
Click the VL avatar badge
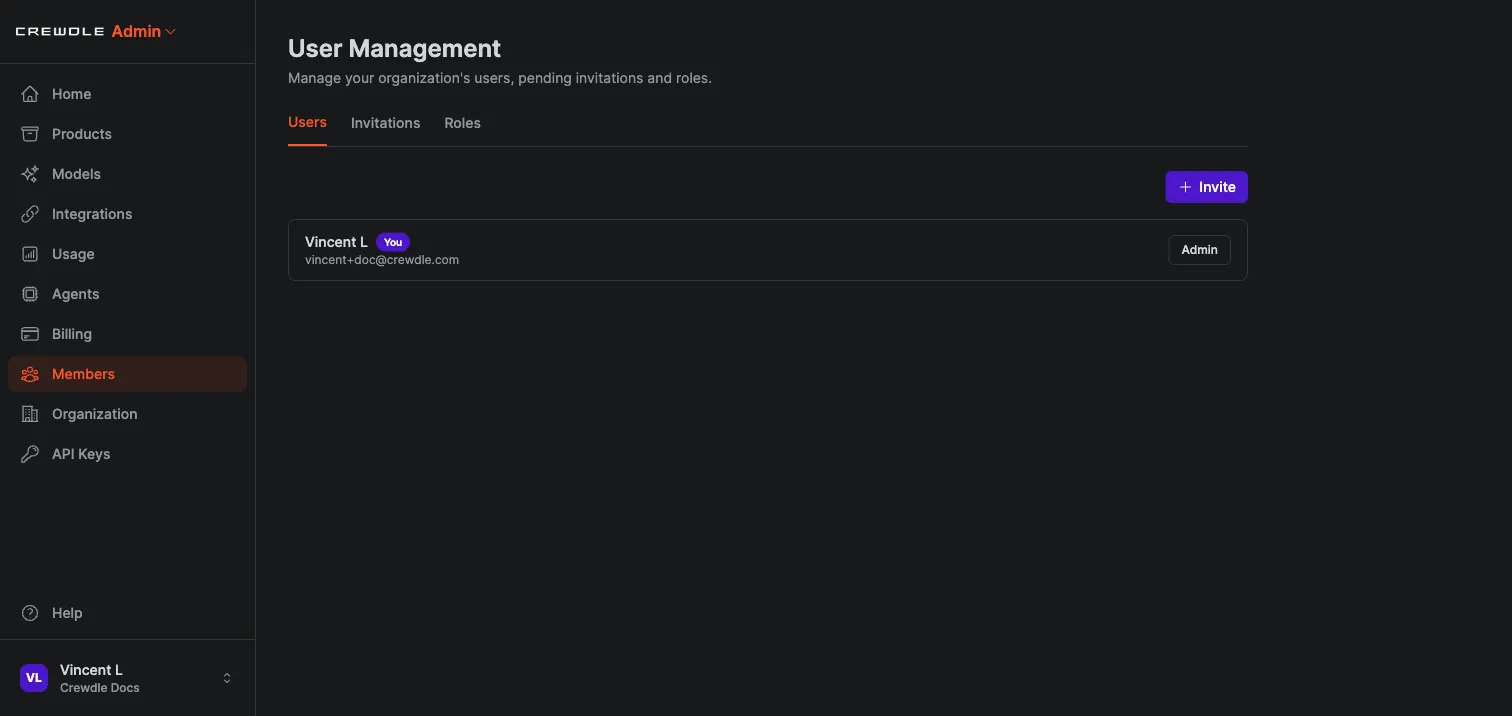click(x=34, y=678)
